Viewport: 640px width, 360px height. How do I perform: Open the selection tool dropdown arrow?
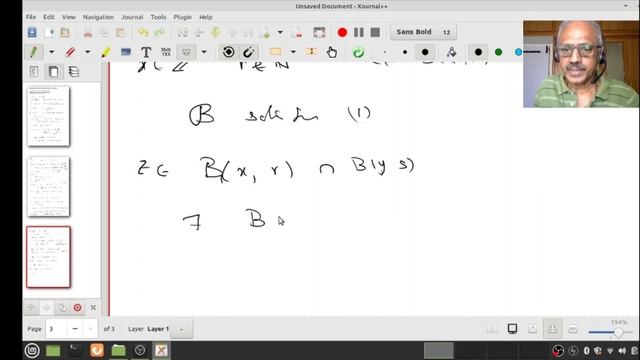coord(293,52)
